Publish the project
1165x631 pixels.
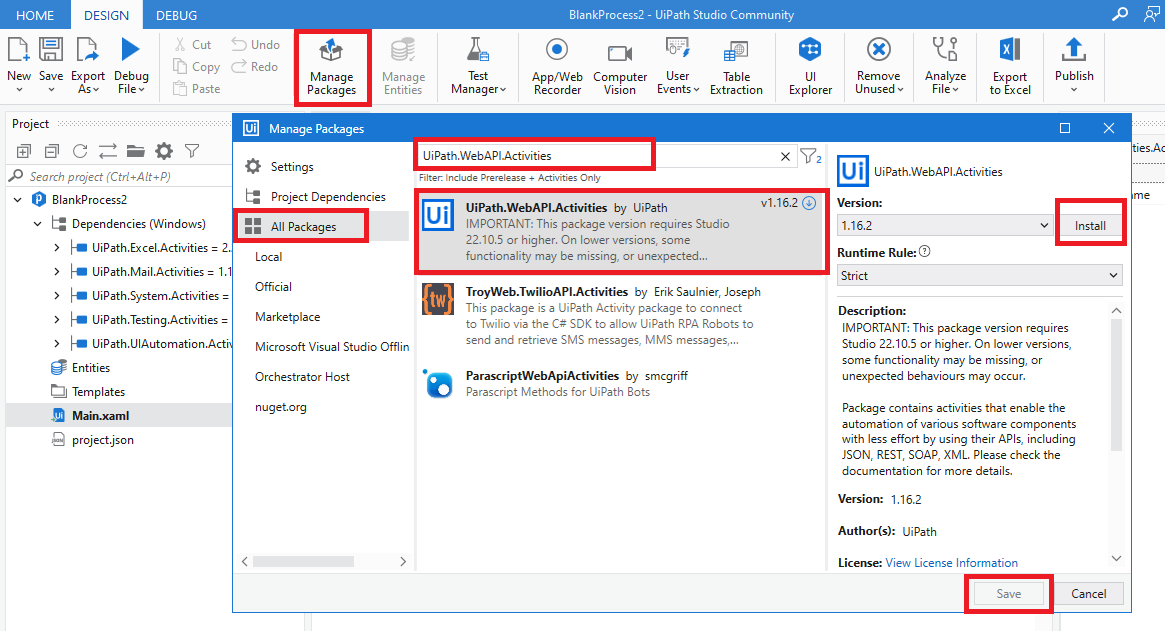(1074, 65)
